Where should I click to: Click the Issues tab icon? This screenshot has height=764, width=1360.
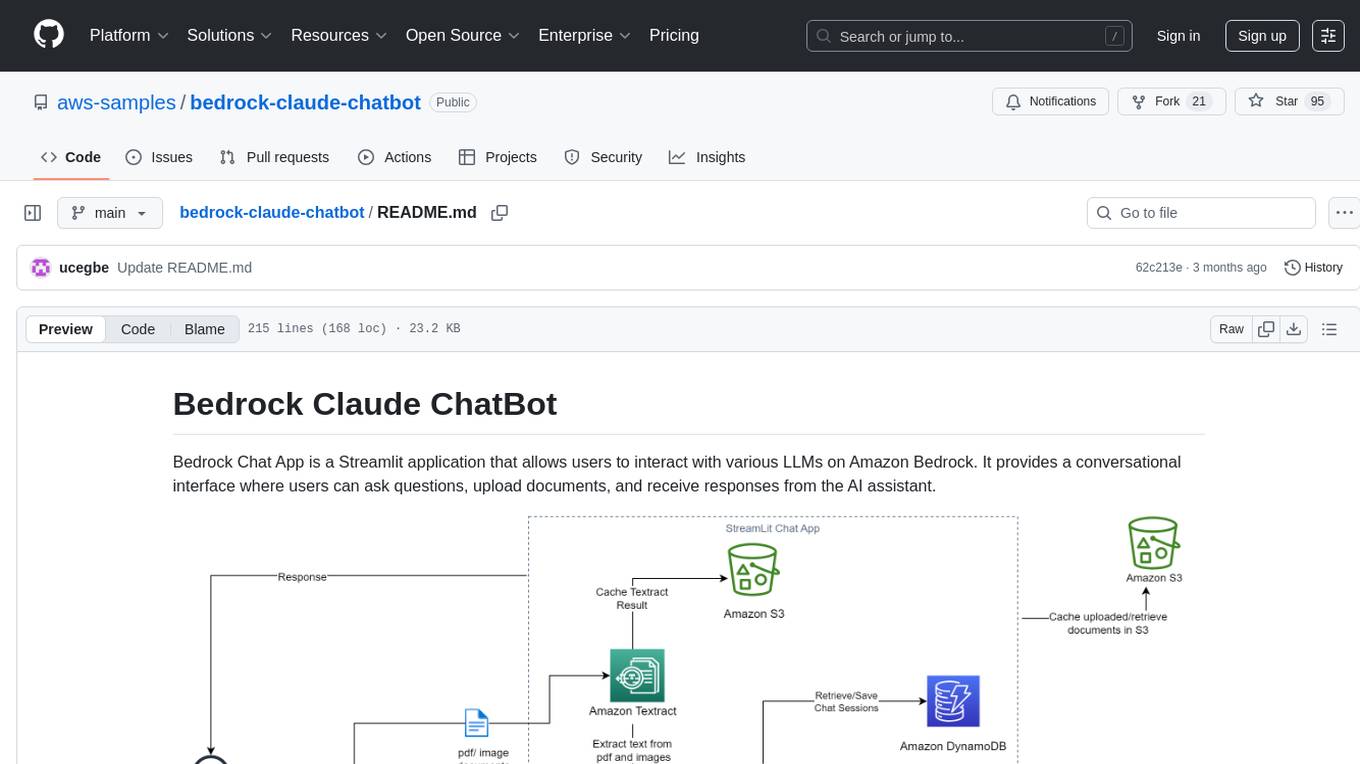pos(134,157)
